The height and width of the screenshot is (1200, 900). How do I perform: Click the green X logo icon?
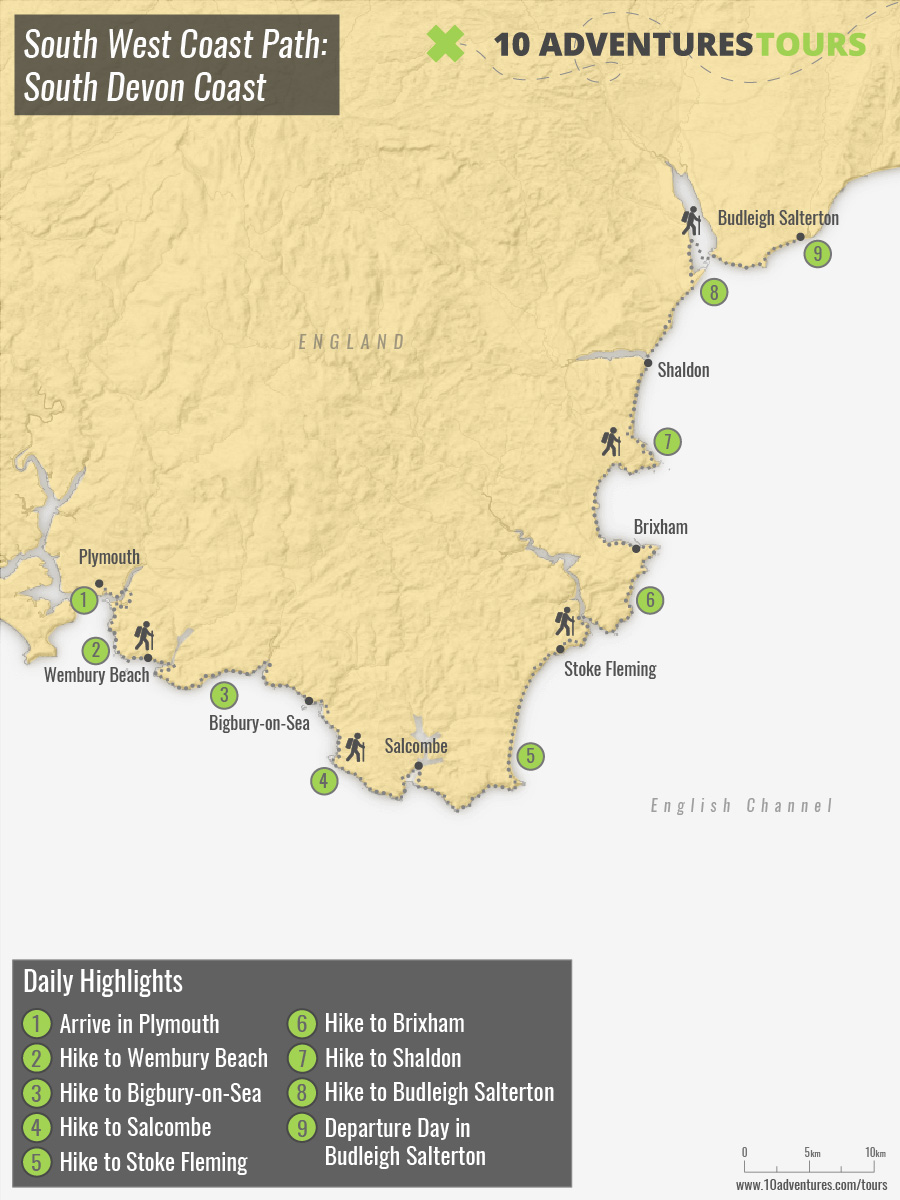click(446, 43)
